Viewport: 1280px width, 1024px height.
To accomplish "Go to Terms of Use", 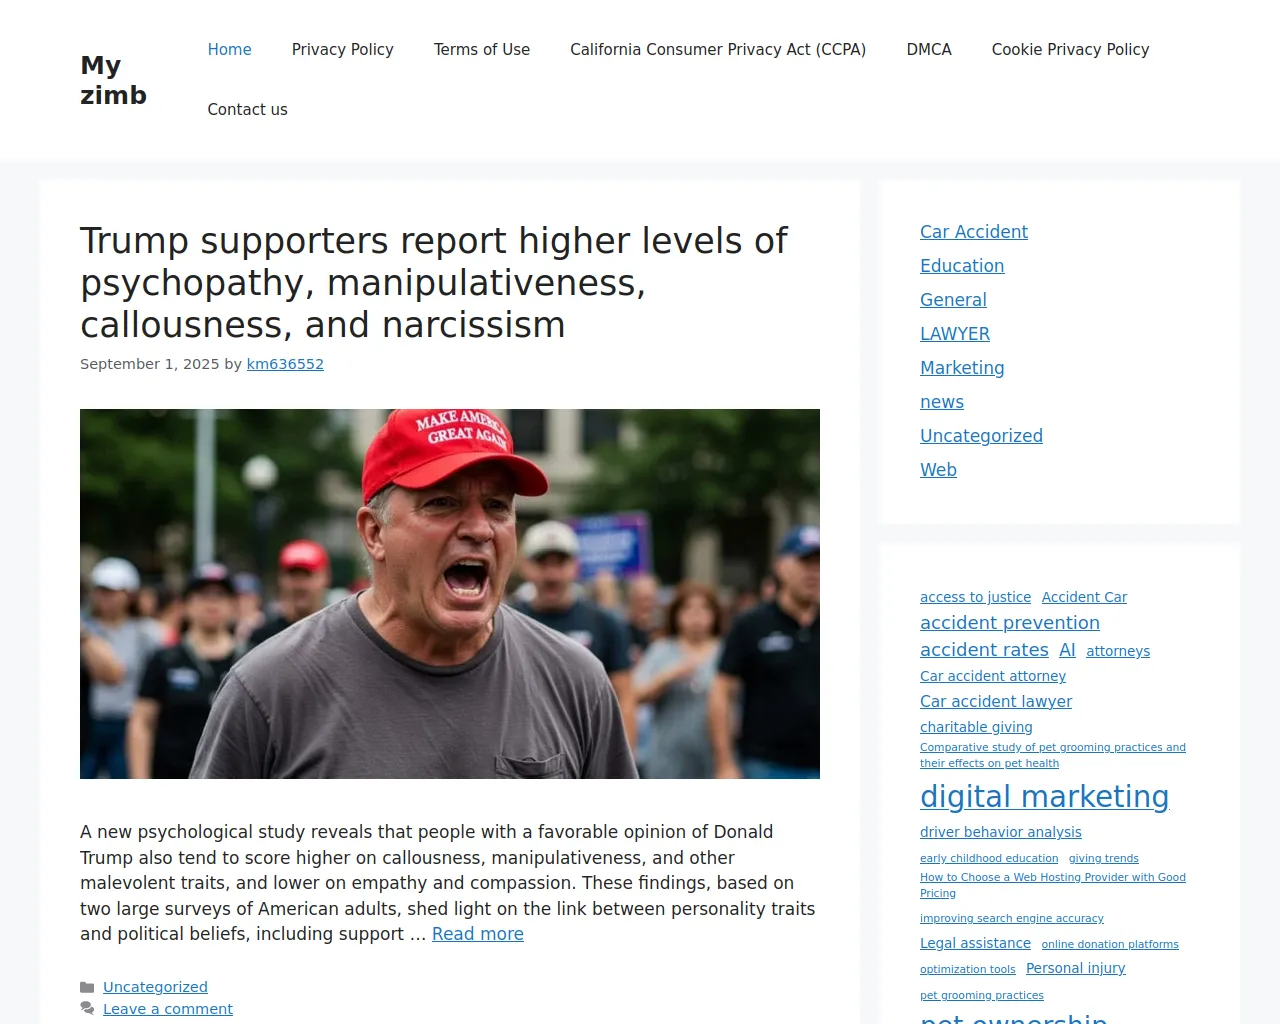I will pyautogui.click(x=482, y=50).
